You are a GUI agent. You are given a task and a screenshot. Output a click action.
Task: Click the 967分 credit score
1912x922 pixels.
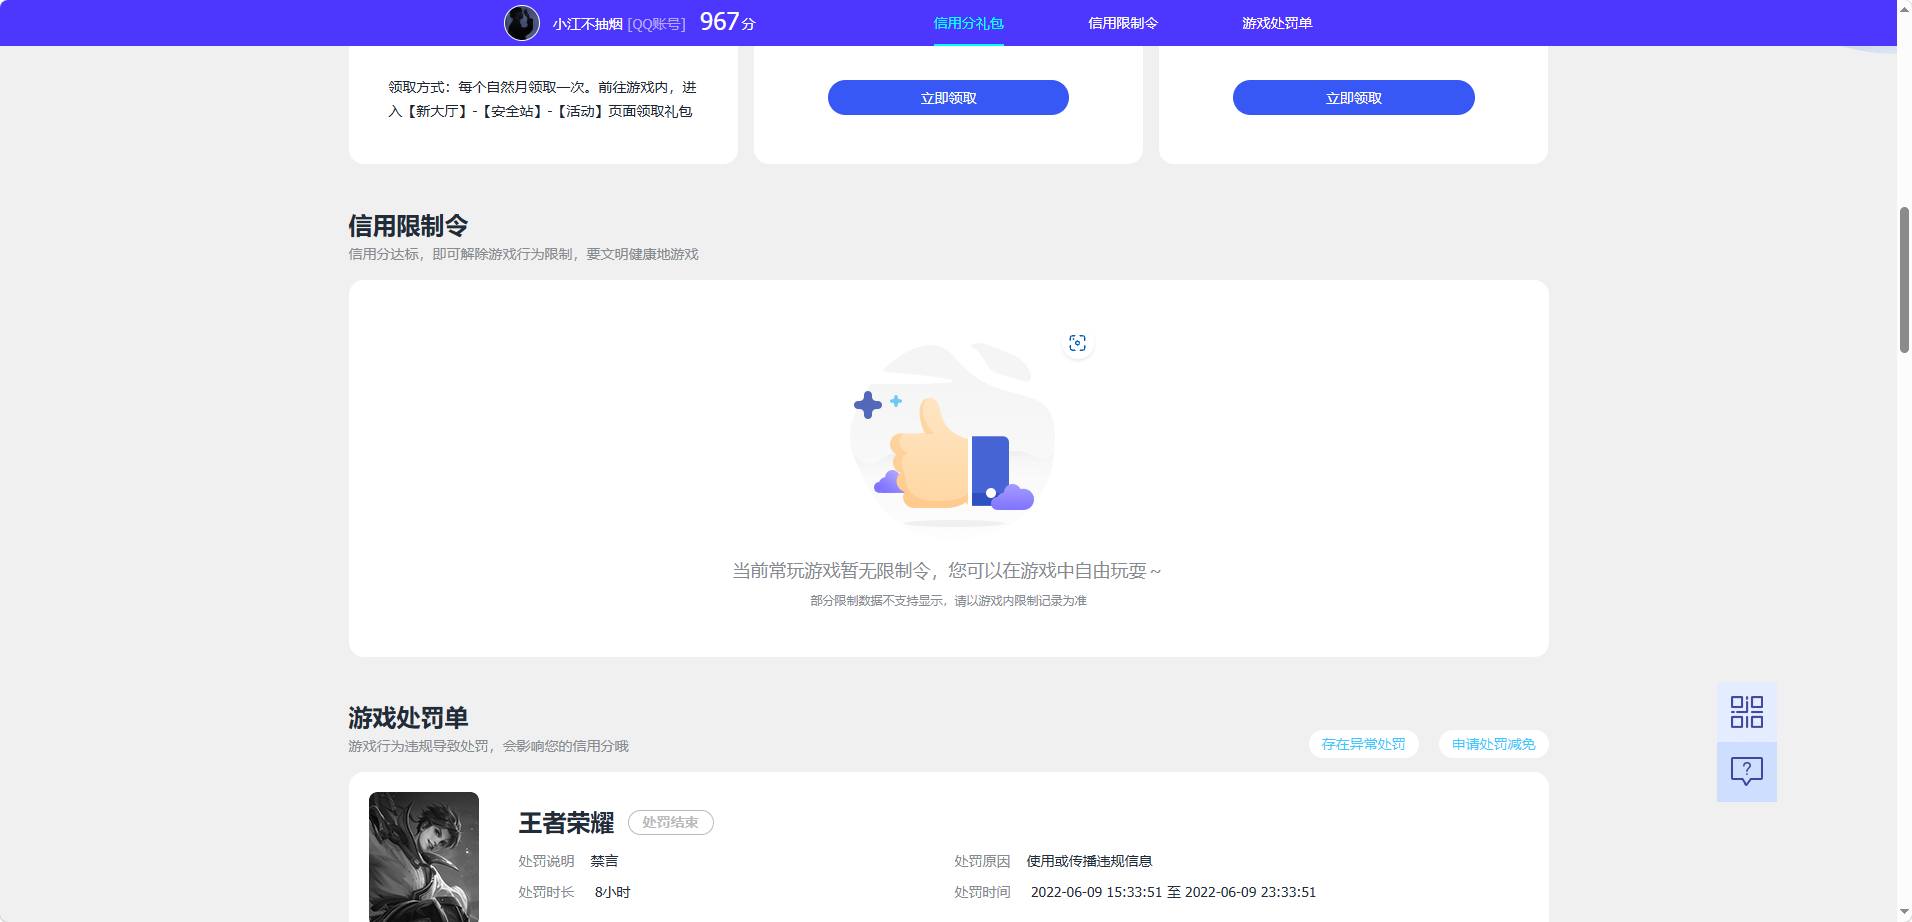point(727,22)
